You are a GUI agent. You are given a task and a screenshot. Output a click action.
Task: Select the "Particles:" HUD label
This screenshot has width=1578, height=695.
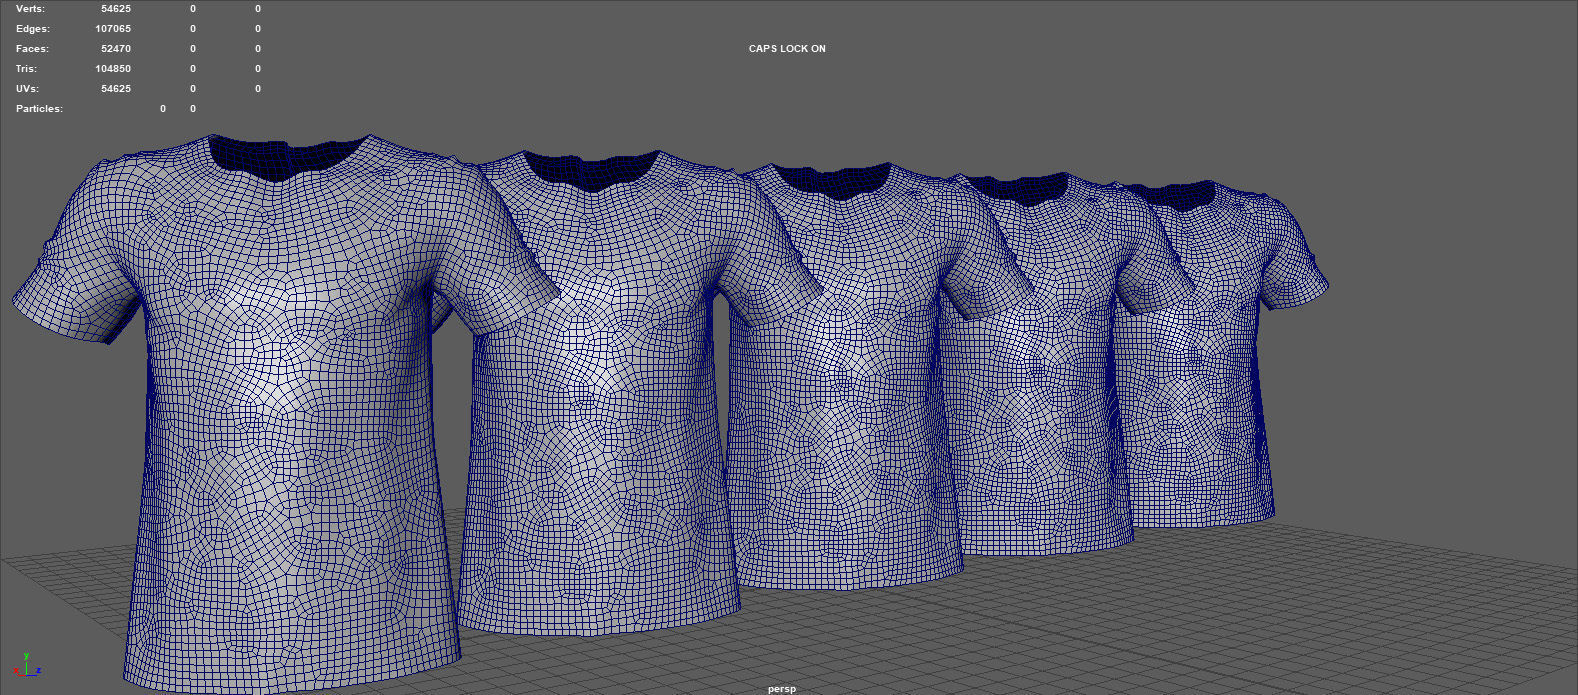39,109
